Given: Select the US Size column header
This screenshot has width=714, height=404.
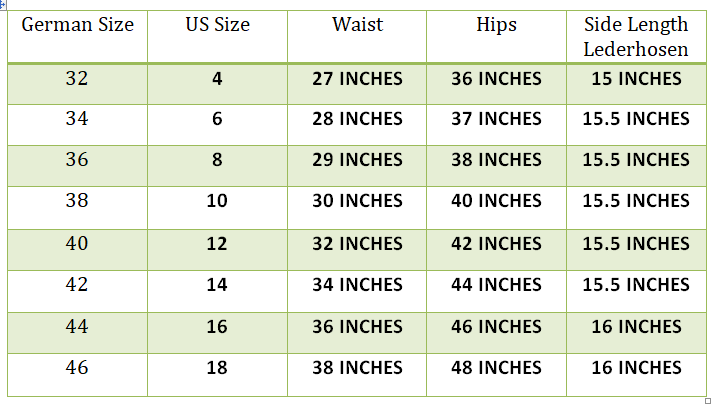Looking at the screenshot, I should (217, 25).
